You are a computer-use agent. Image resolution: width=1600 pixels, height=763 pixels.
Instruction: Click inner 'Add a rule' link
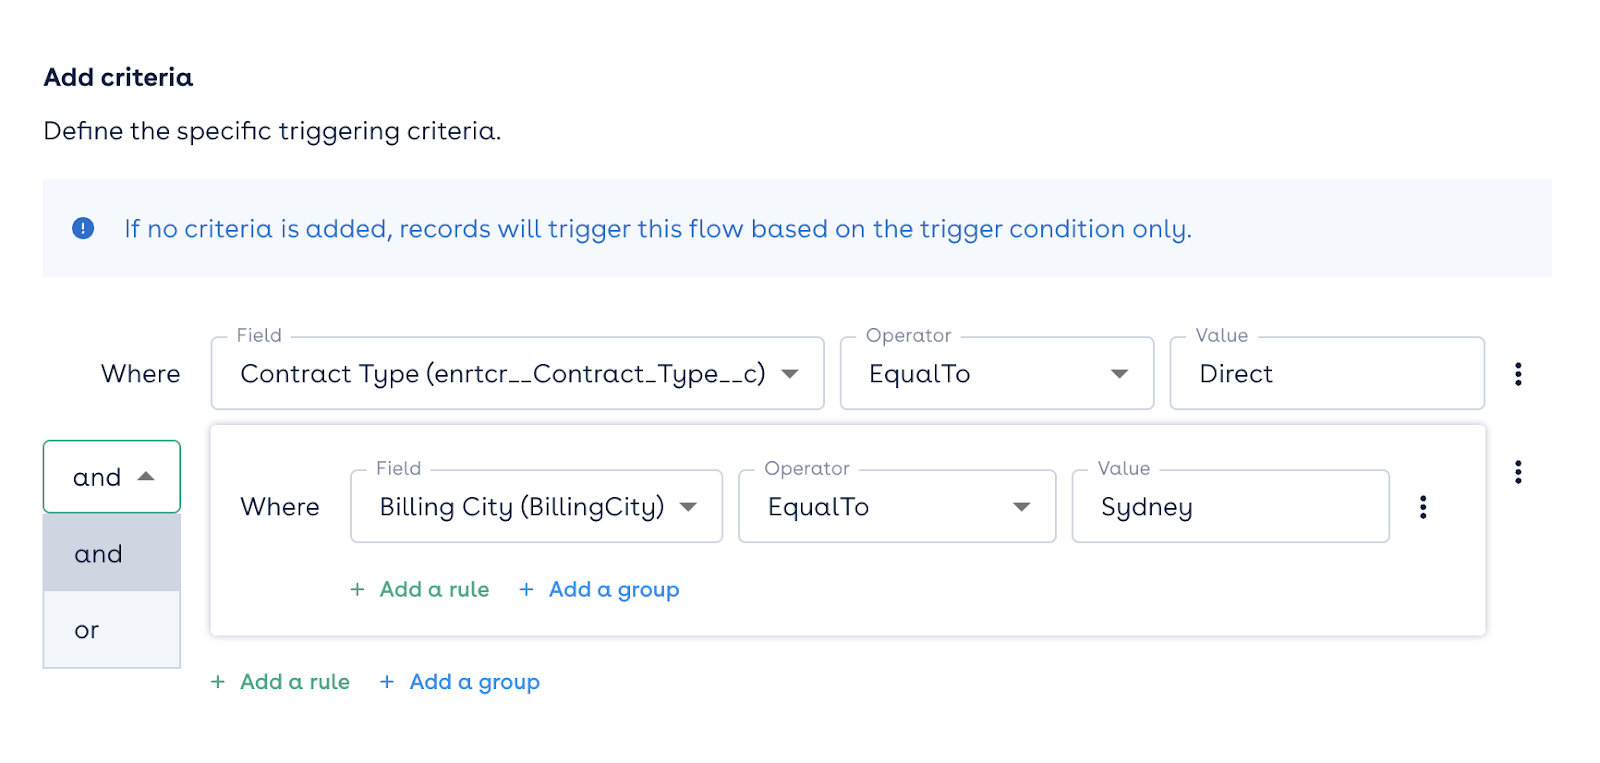point(434,590)
